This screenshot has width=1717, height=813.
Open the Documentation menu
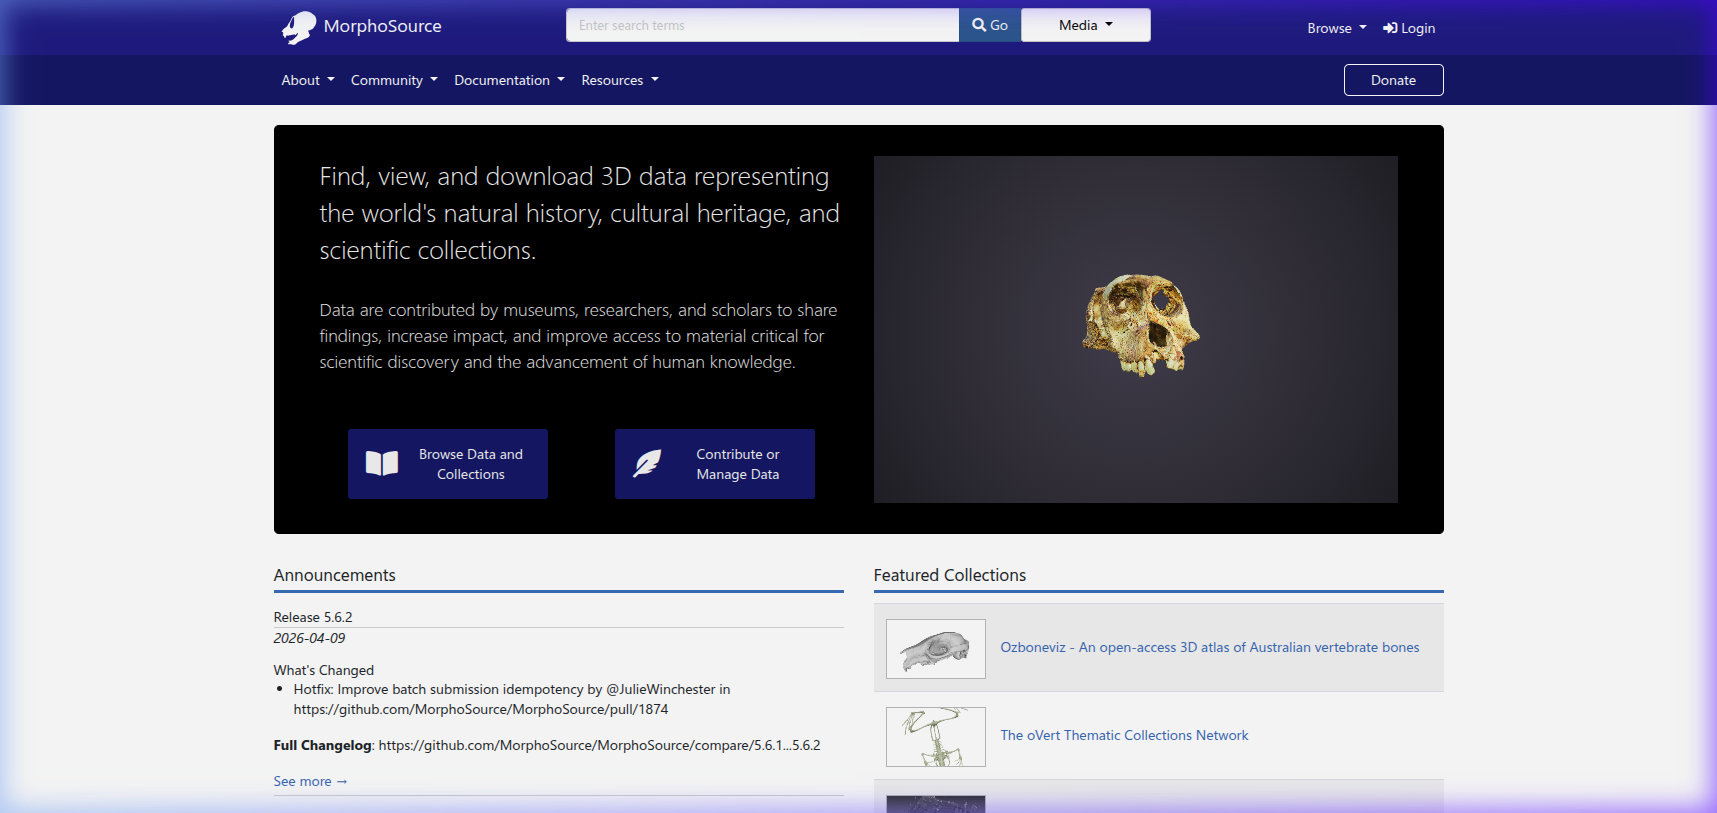coord(509,80)
